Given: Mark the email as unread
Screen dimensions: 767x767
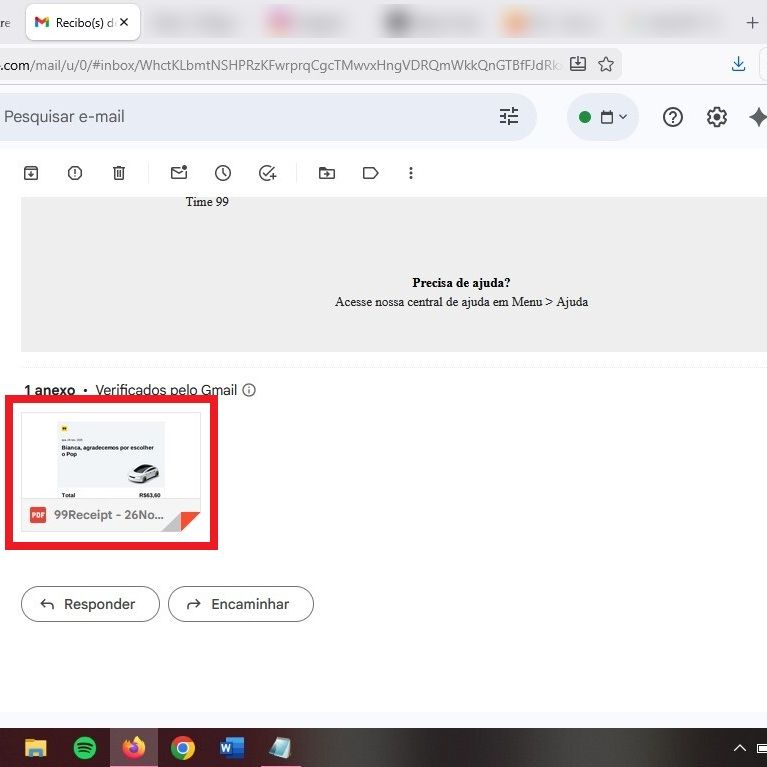Looking at the screenshot, I should pos(179,173).
